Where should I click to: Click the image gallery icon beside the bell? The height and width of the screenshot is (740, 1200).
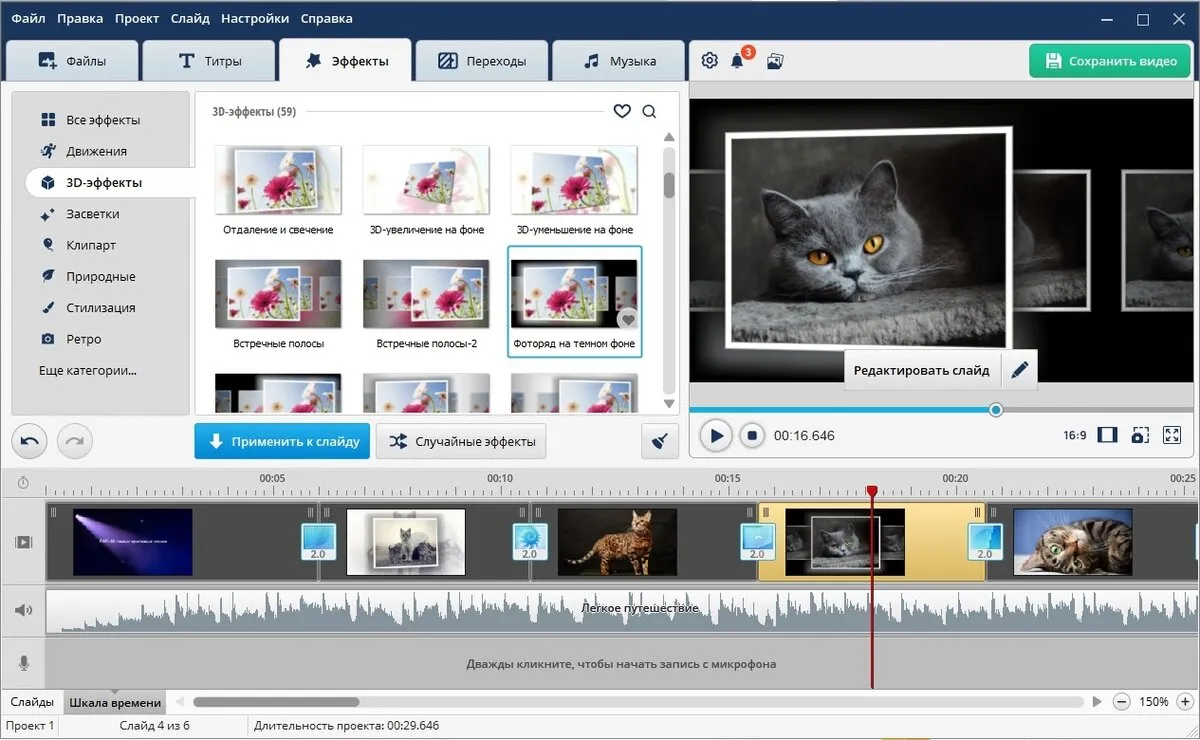(x=774, y=61)
